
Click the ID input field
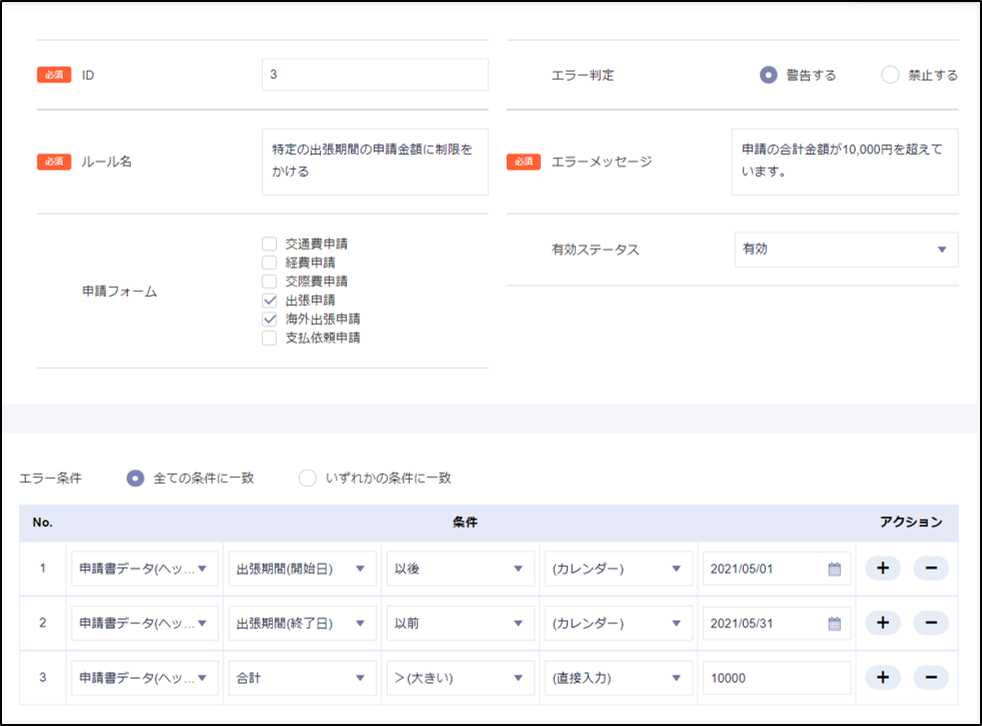click(x=375, y=75)
